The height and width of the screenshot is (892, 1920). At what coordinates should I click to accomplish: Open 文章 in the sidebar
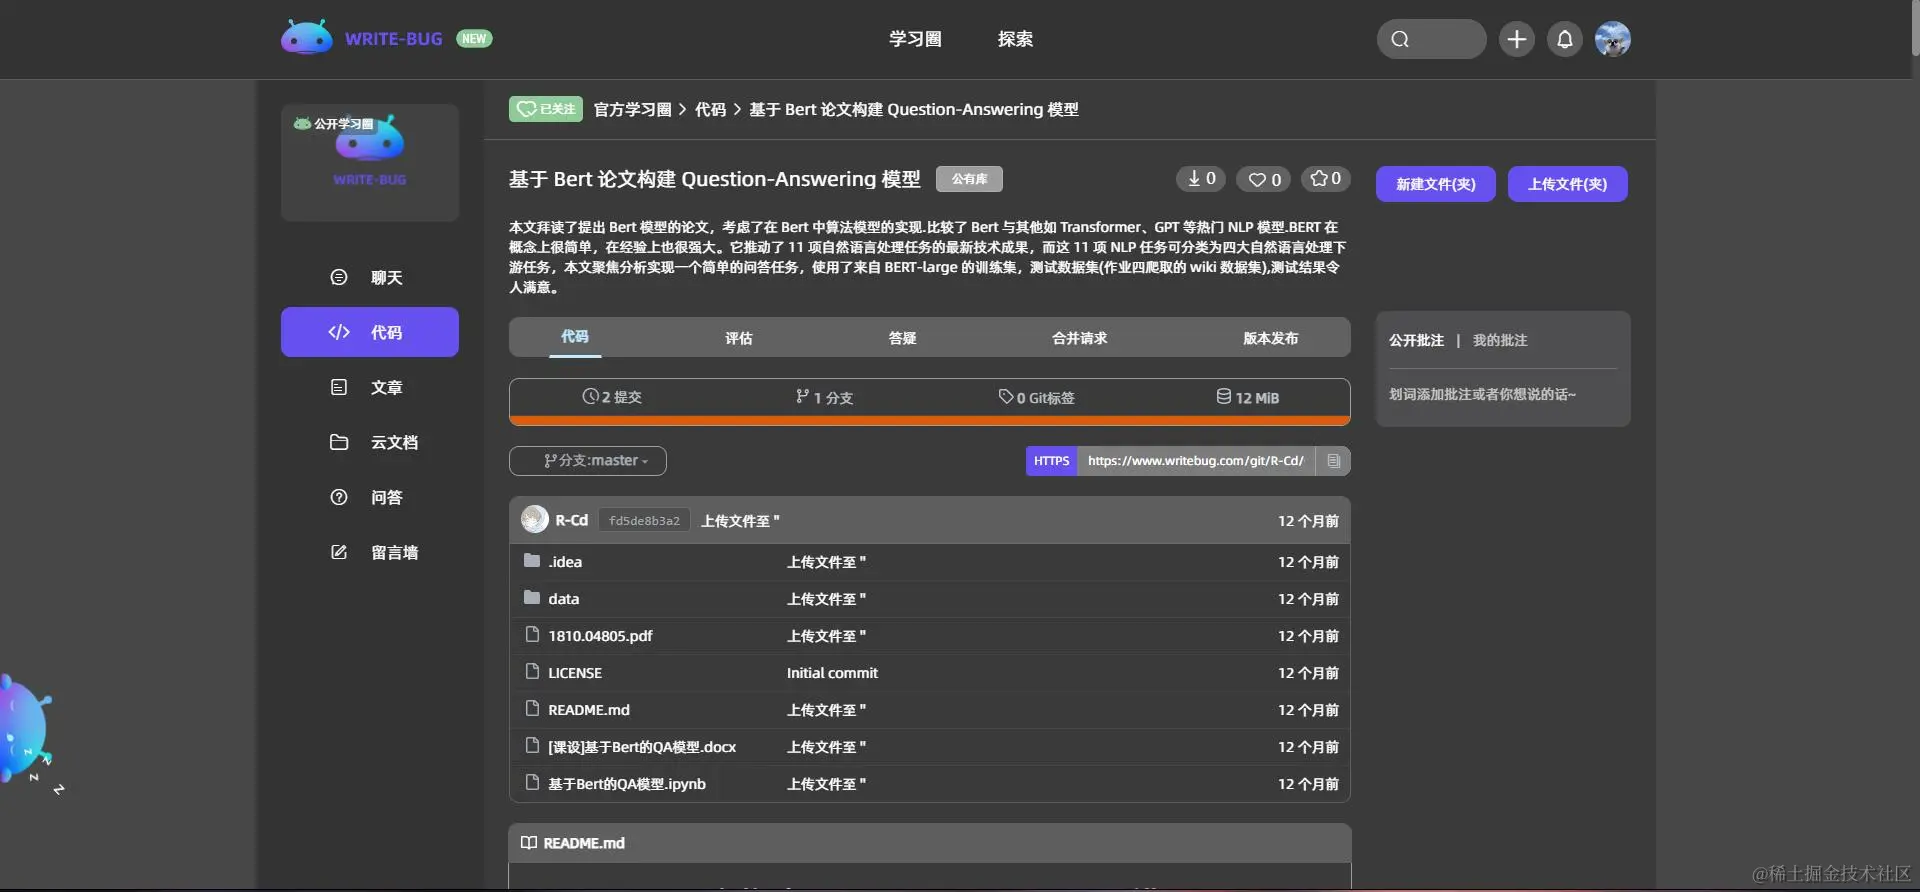pyautogui.click(x=370, y=387)
